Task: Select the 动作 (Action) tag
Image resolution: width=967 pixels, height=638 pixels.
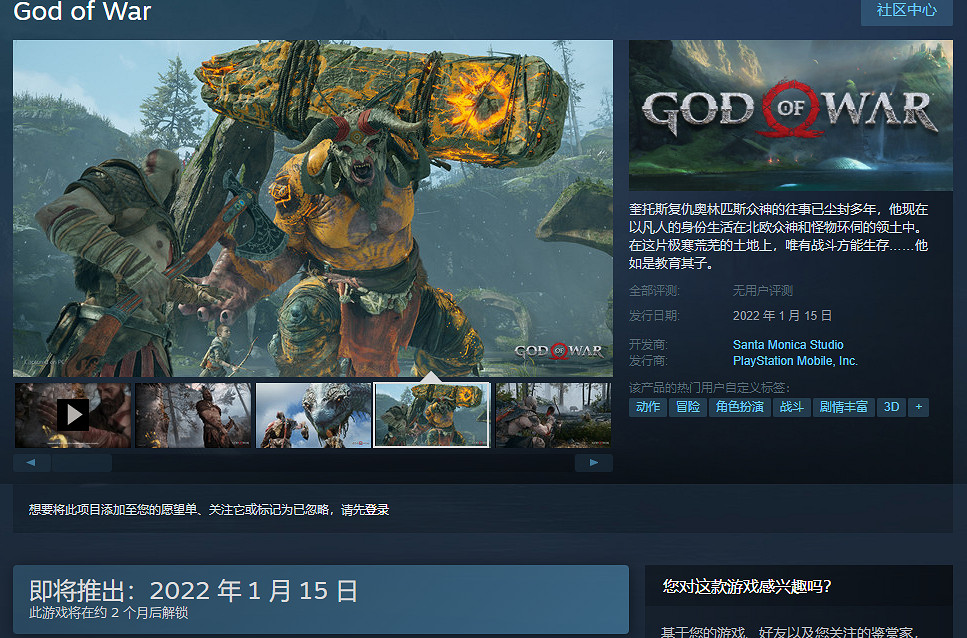Action: click(x=647, y=407)
